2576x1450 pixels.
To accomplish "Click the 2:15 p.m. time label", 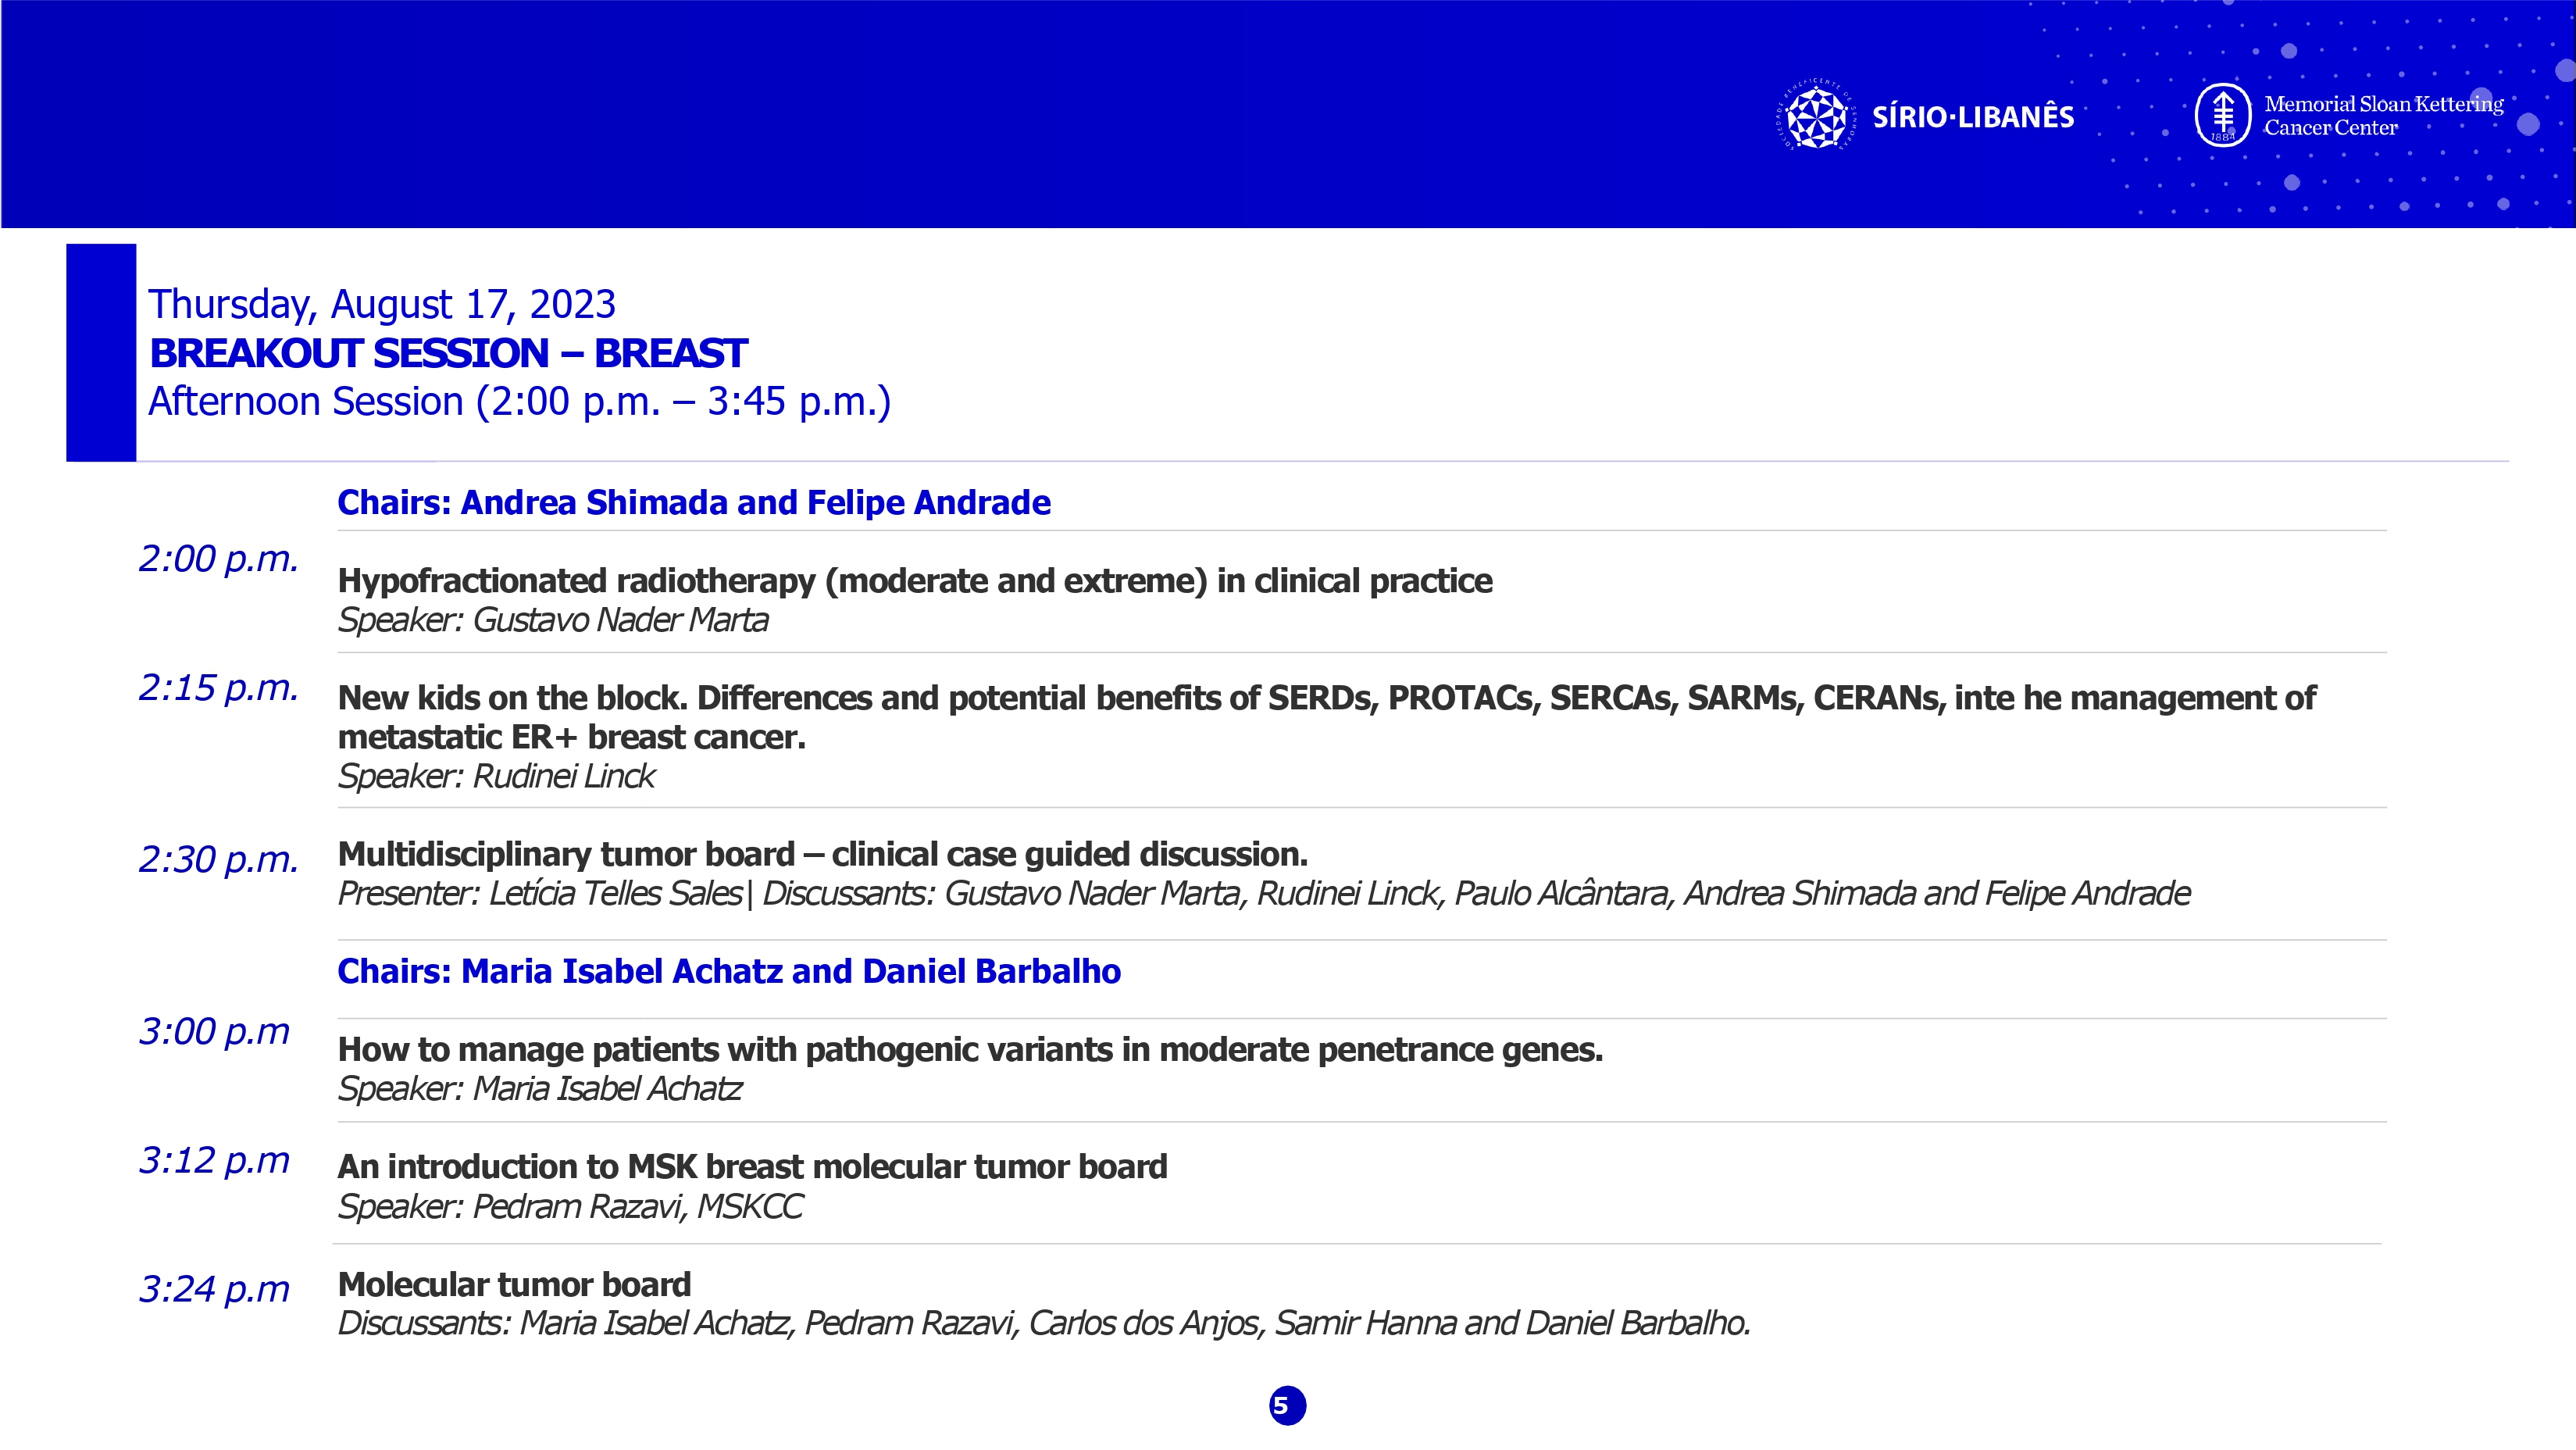I will pos(219,688).
